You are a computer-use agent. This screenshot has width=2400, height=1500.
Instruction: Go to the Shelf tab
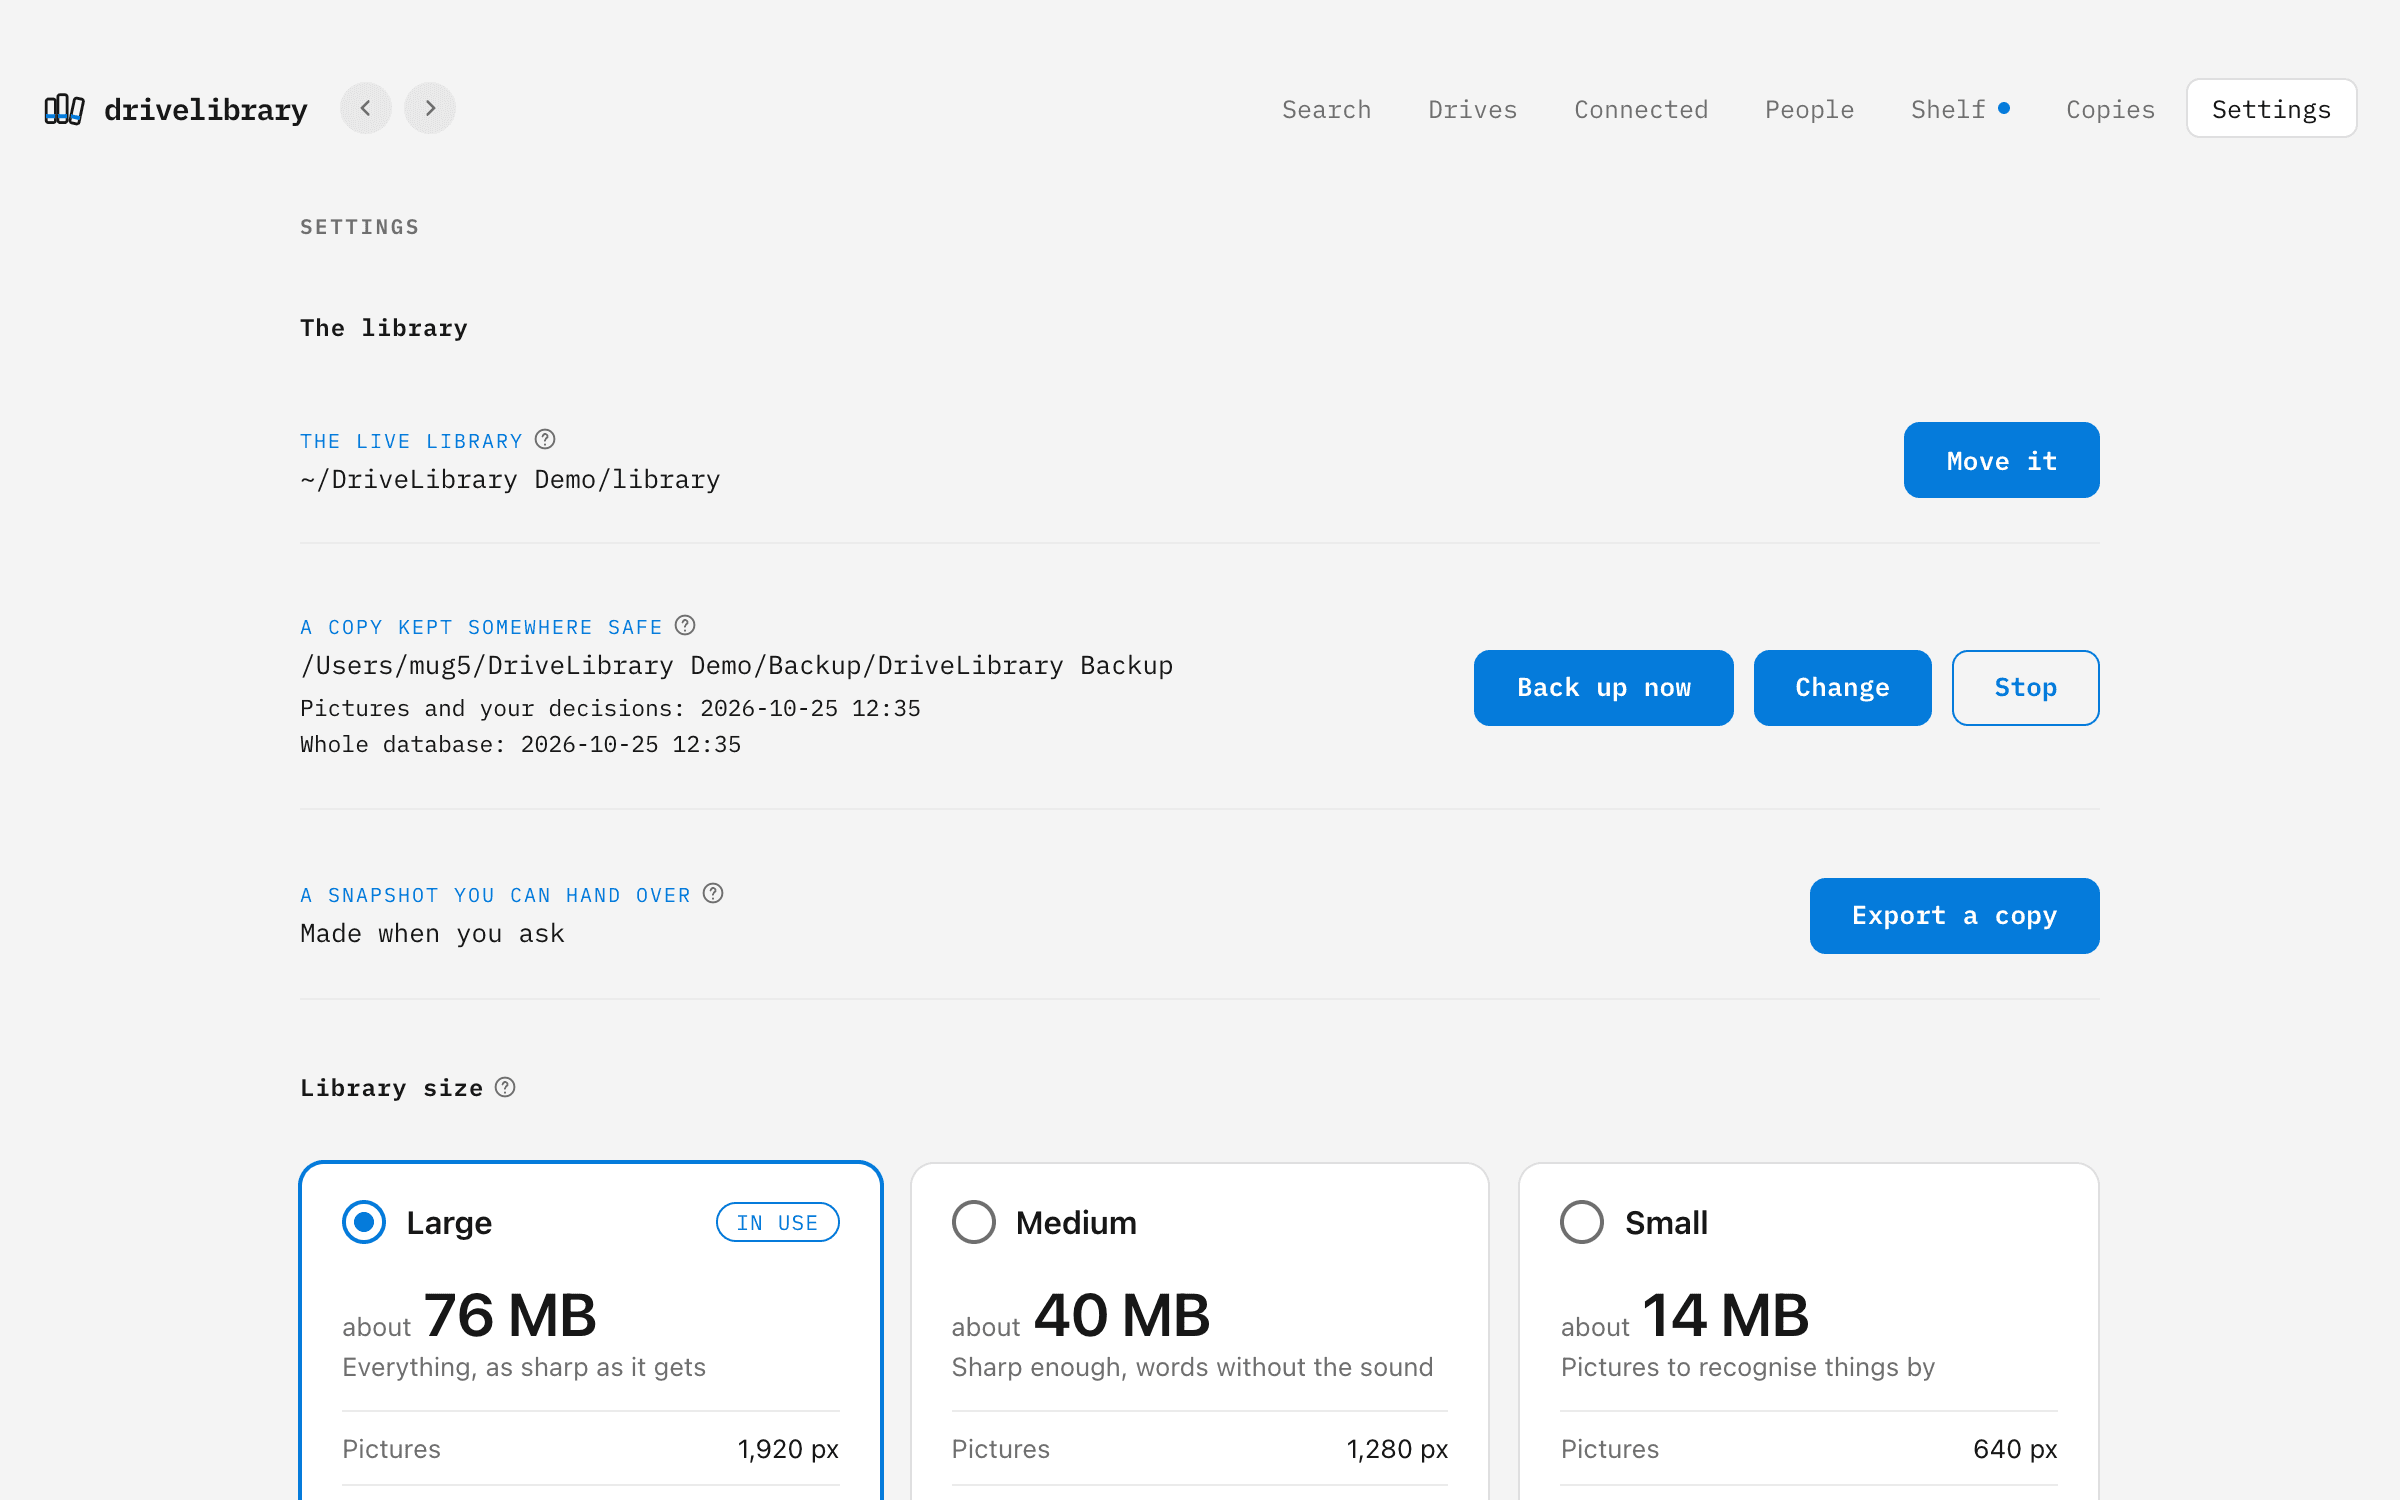[1960, 109]
